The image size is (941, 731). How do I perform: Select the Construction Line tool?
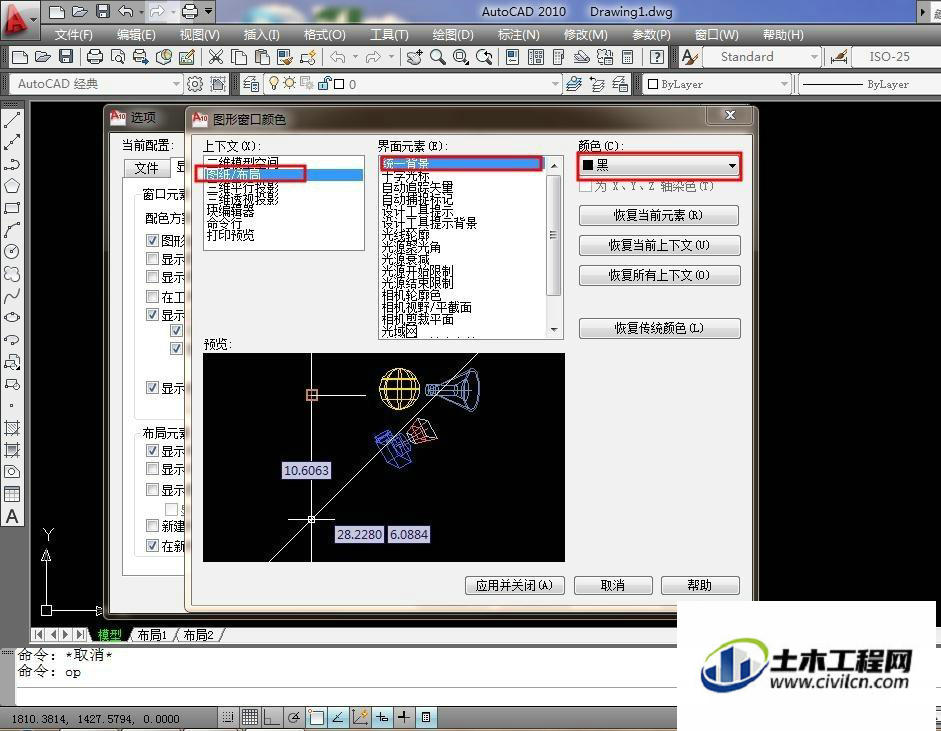pyautogui.click(x=12, y=142)
